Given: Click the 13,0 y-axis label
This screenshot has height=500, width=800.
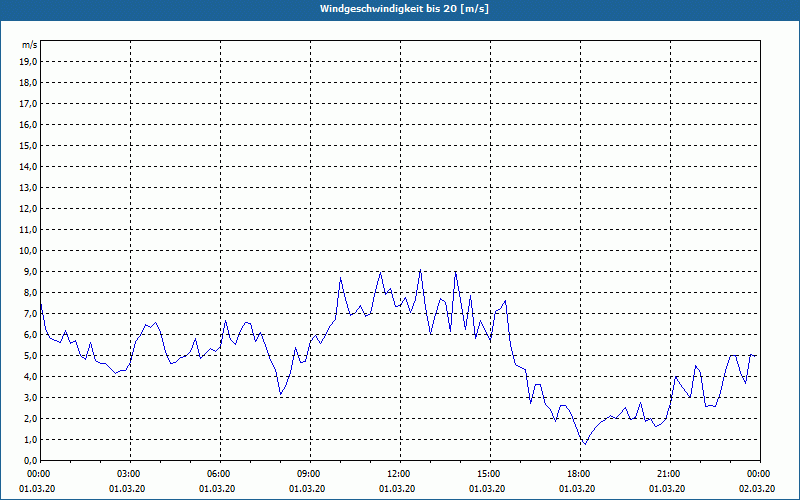Looking at the screenshot, I should pyautogui.click(x=28, y=188).
